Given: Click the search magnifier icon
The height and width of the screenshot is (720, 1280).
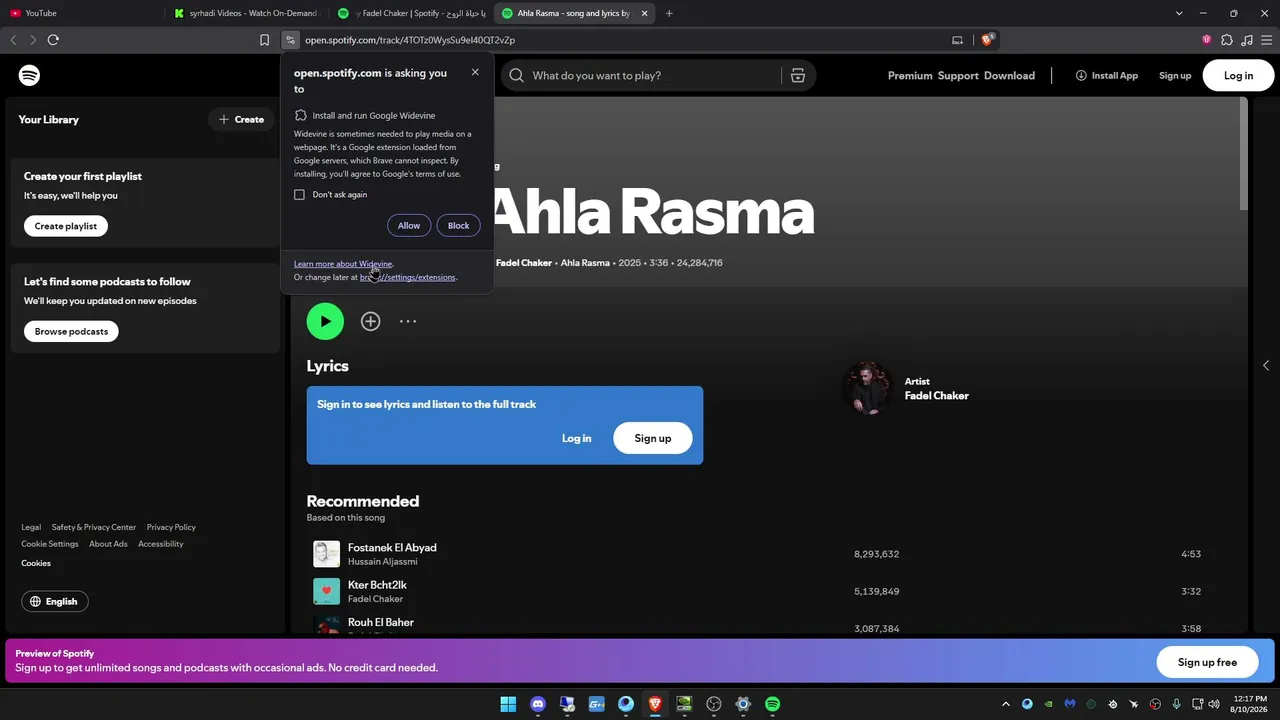Looking at the screenshot, I should click(x=516, y=76).
